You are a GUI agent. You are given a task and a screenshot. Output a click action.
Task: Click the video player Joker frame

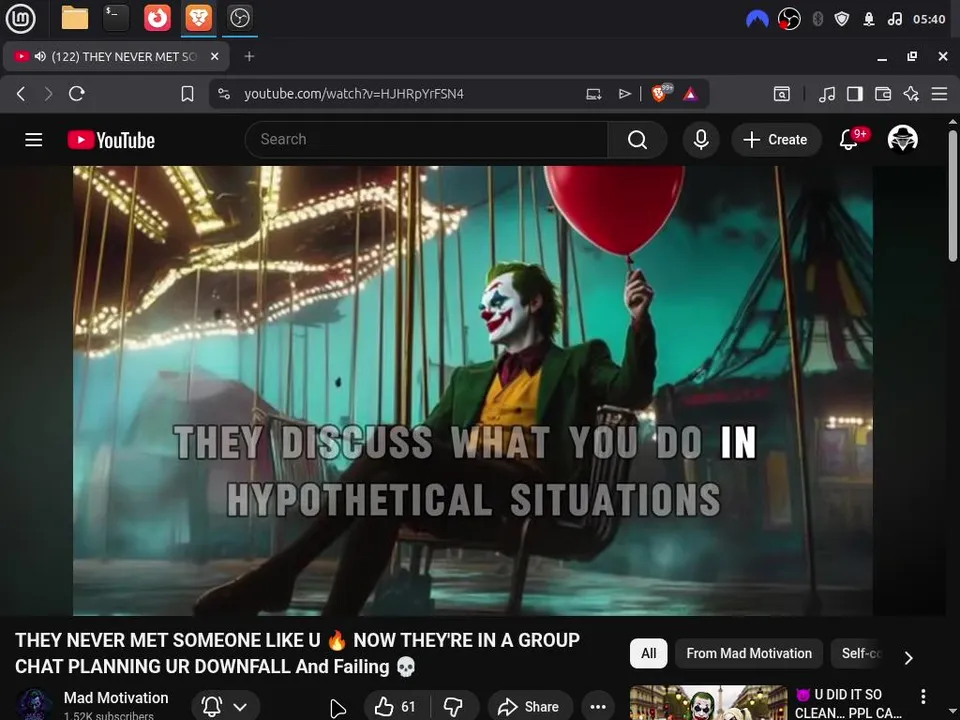coord(473,391)
